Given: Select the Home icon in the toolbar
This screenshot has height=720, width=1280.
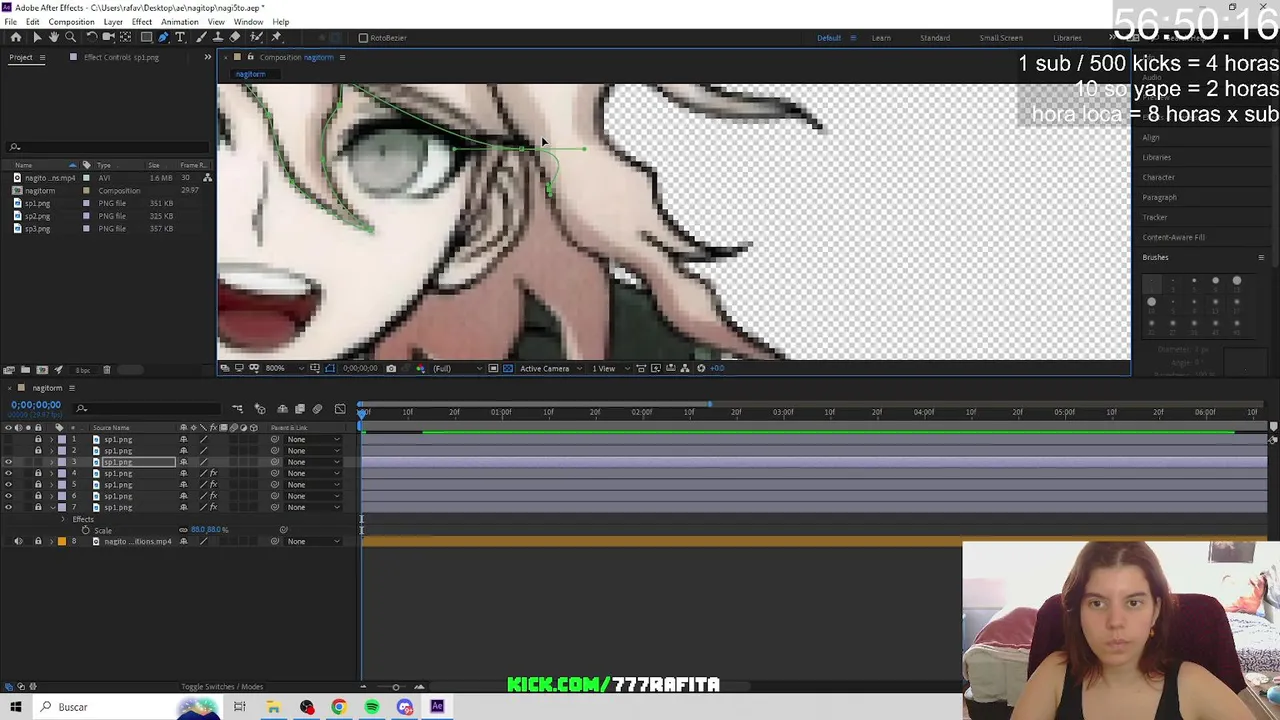Looking at the screenshot, I should (16, 37).
